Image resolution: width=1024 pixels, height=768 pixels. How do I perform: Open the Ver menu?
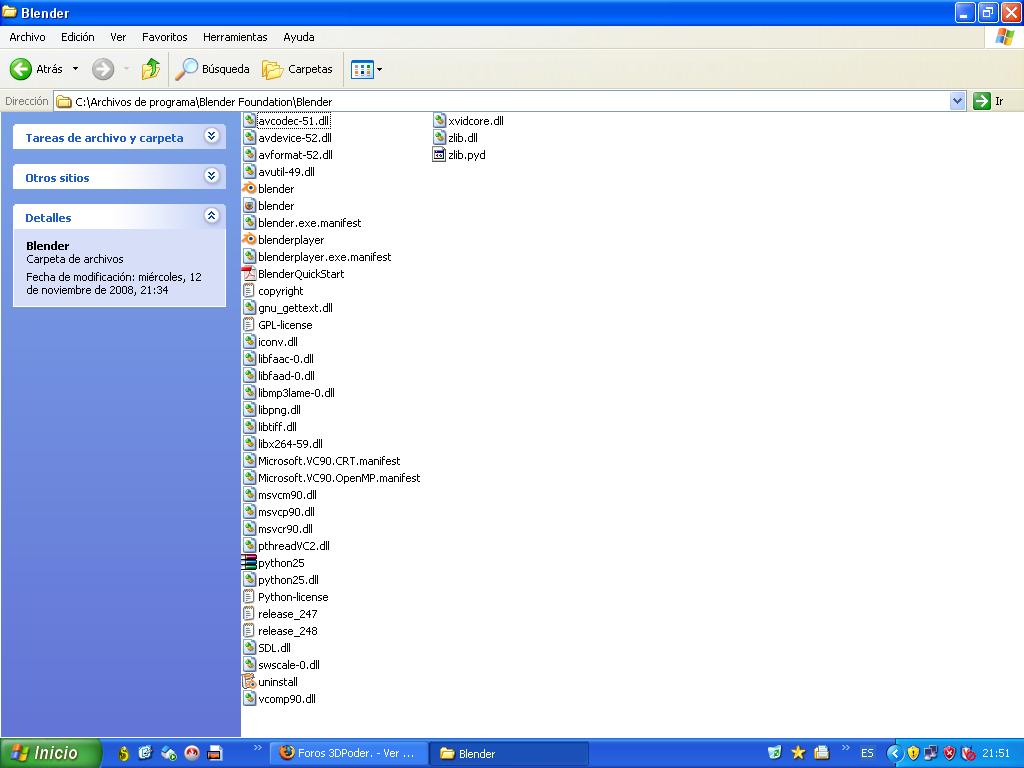(118, 37)
